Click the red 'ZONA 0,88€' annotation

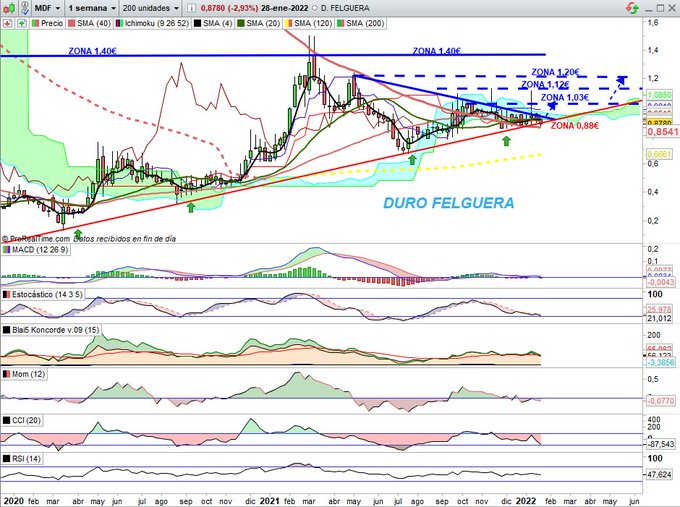pyautogui.click(x=575, y=126)
